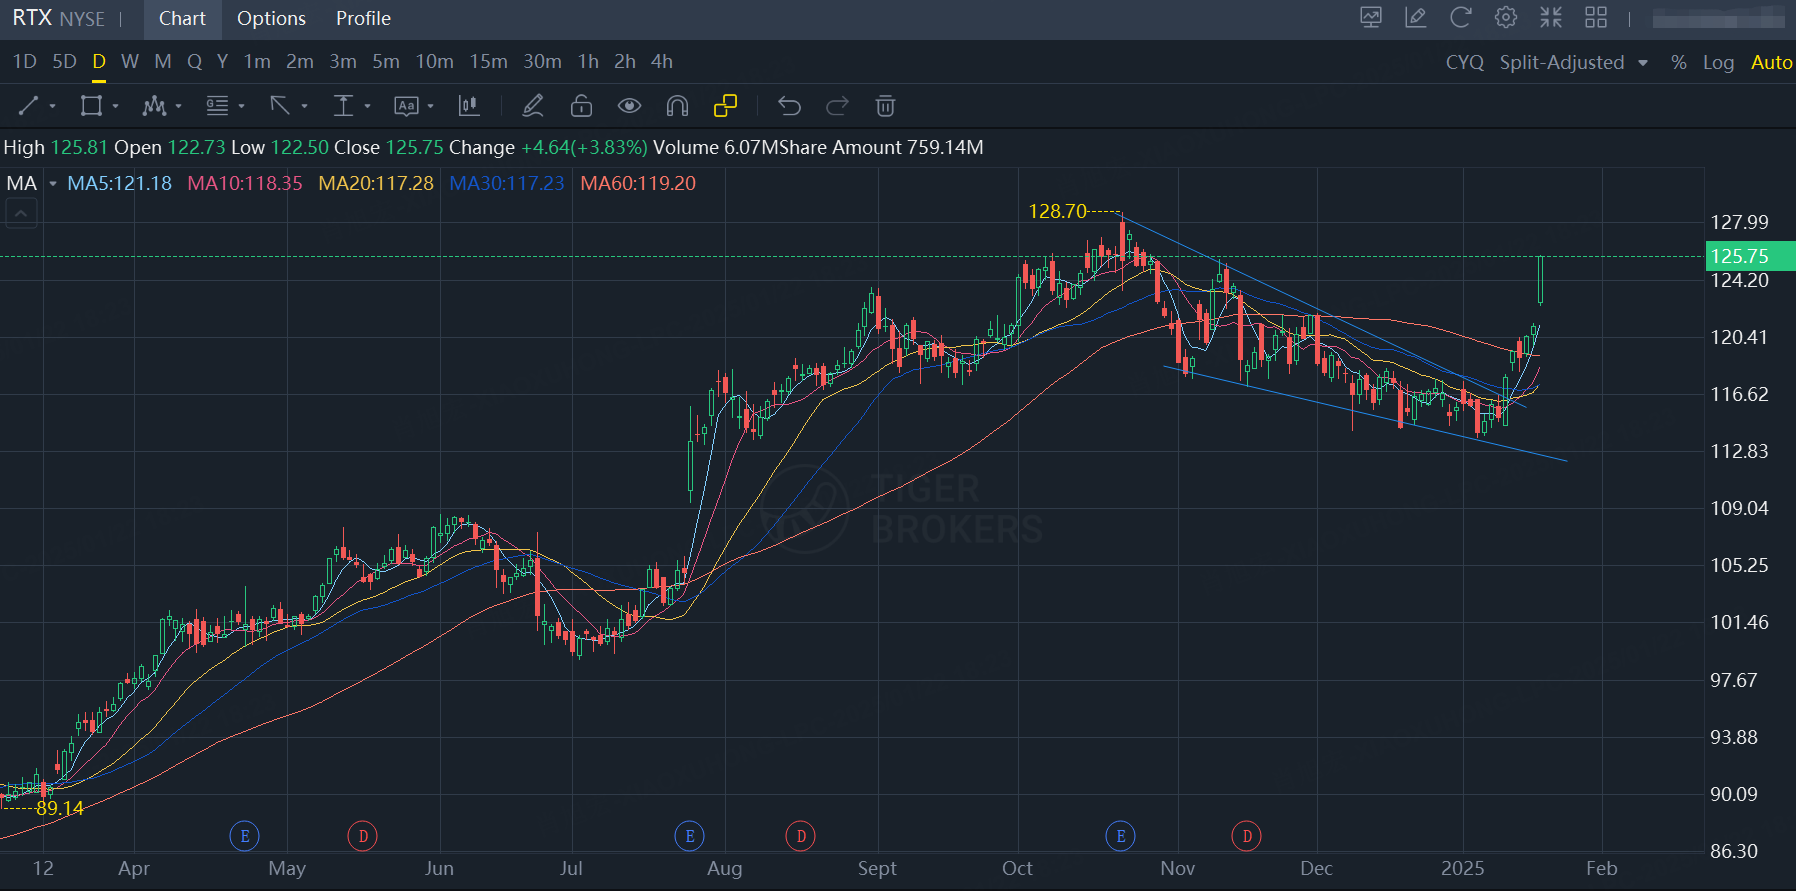Select the price range measure tool
This screenshot has height=891, width=1796.
343,106
